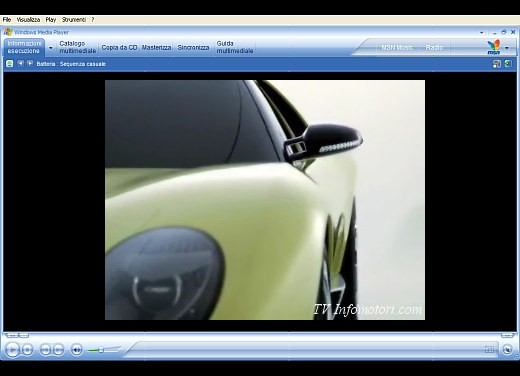Screen dimensions: 520x376
Task: Maximize the video and visualization pane
Action: click(x=496, y=64)
